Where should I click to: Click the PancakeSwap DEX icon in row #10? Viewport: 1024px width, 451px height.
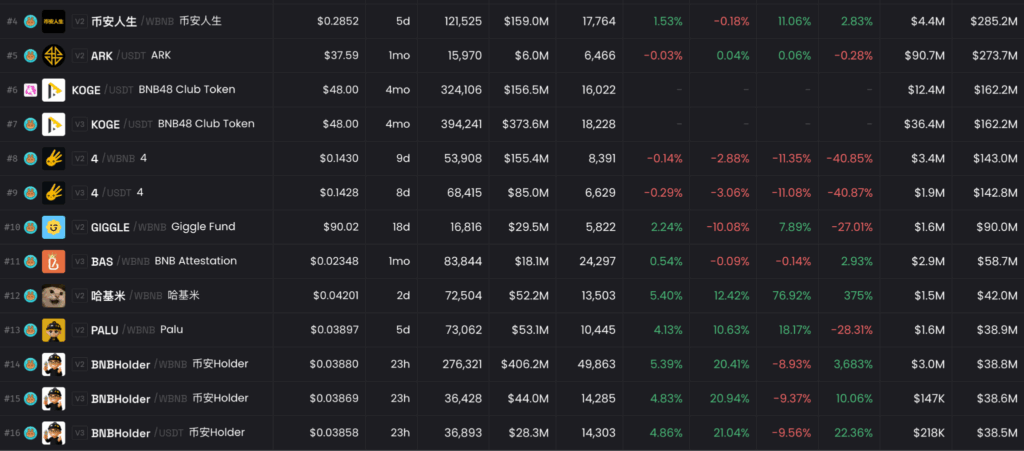click(30, 227)
